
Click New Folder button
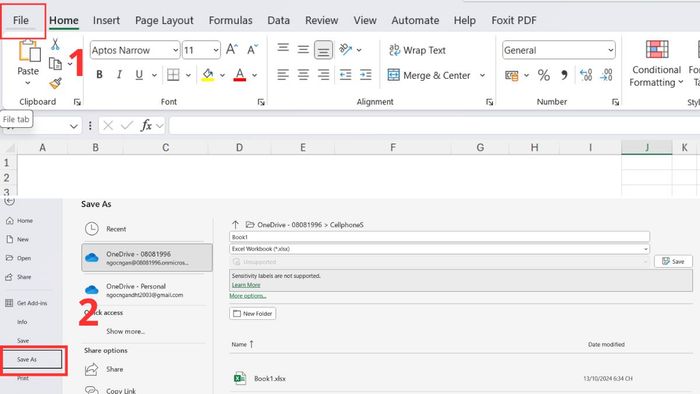coord(253,314)
